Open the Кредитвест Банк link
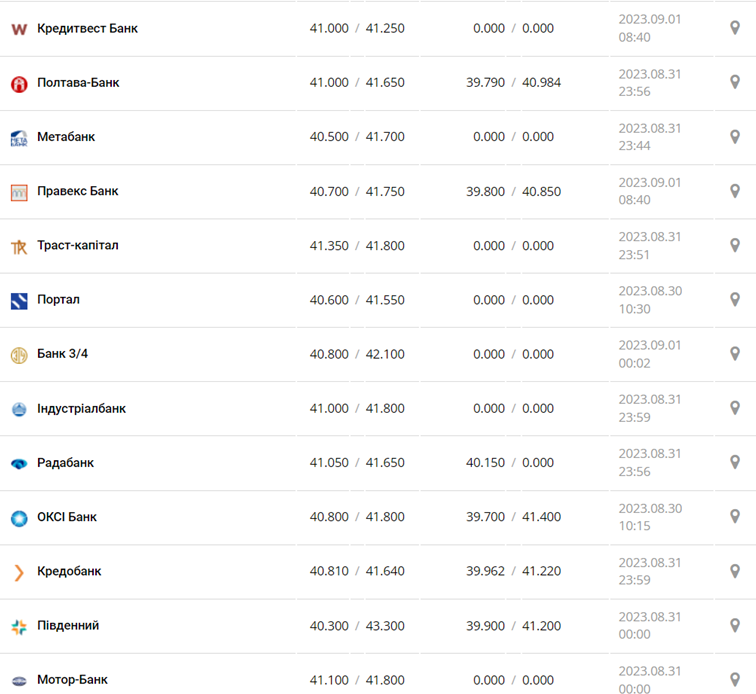 pyautogui.click(x=87, y=28)
